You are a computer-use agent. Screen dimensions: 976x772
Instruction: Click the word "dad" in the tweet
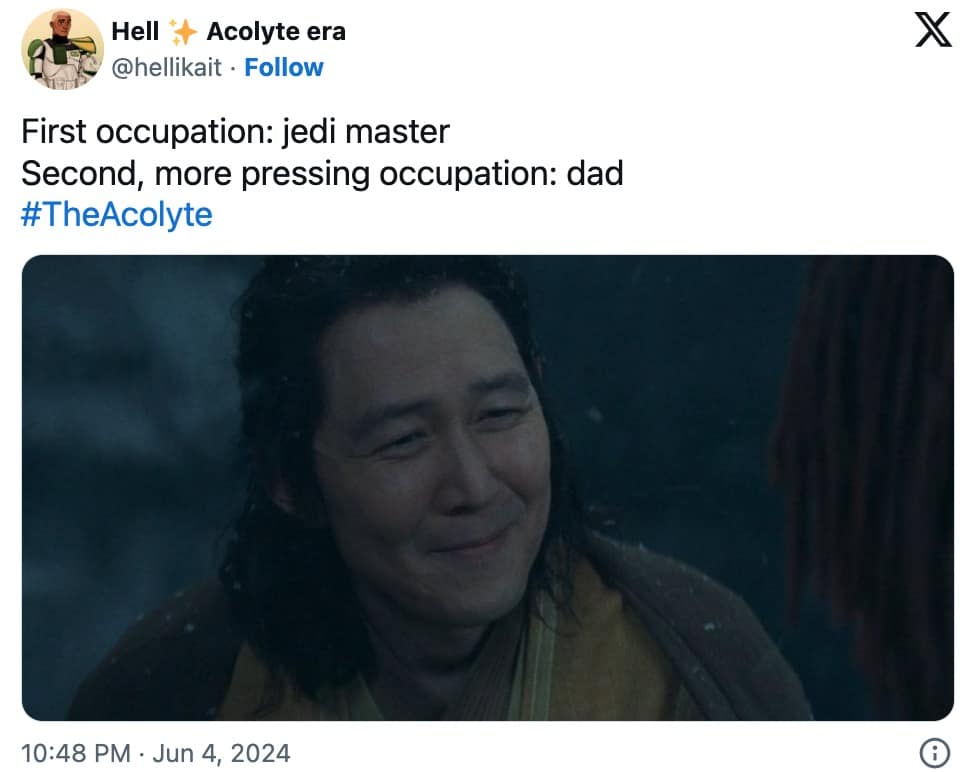click(x=594, y=173)
